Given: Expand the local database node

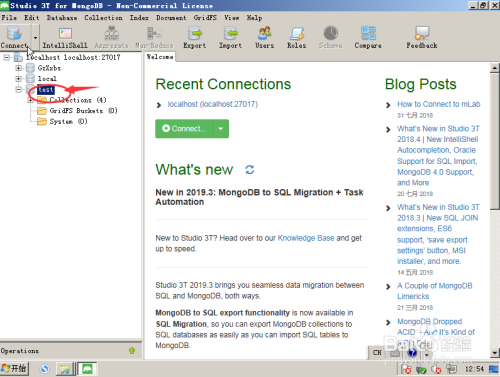Looking at the screenshot, I should 19,79.
